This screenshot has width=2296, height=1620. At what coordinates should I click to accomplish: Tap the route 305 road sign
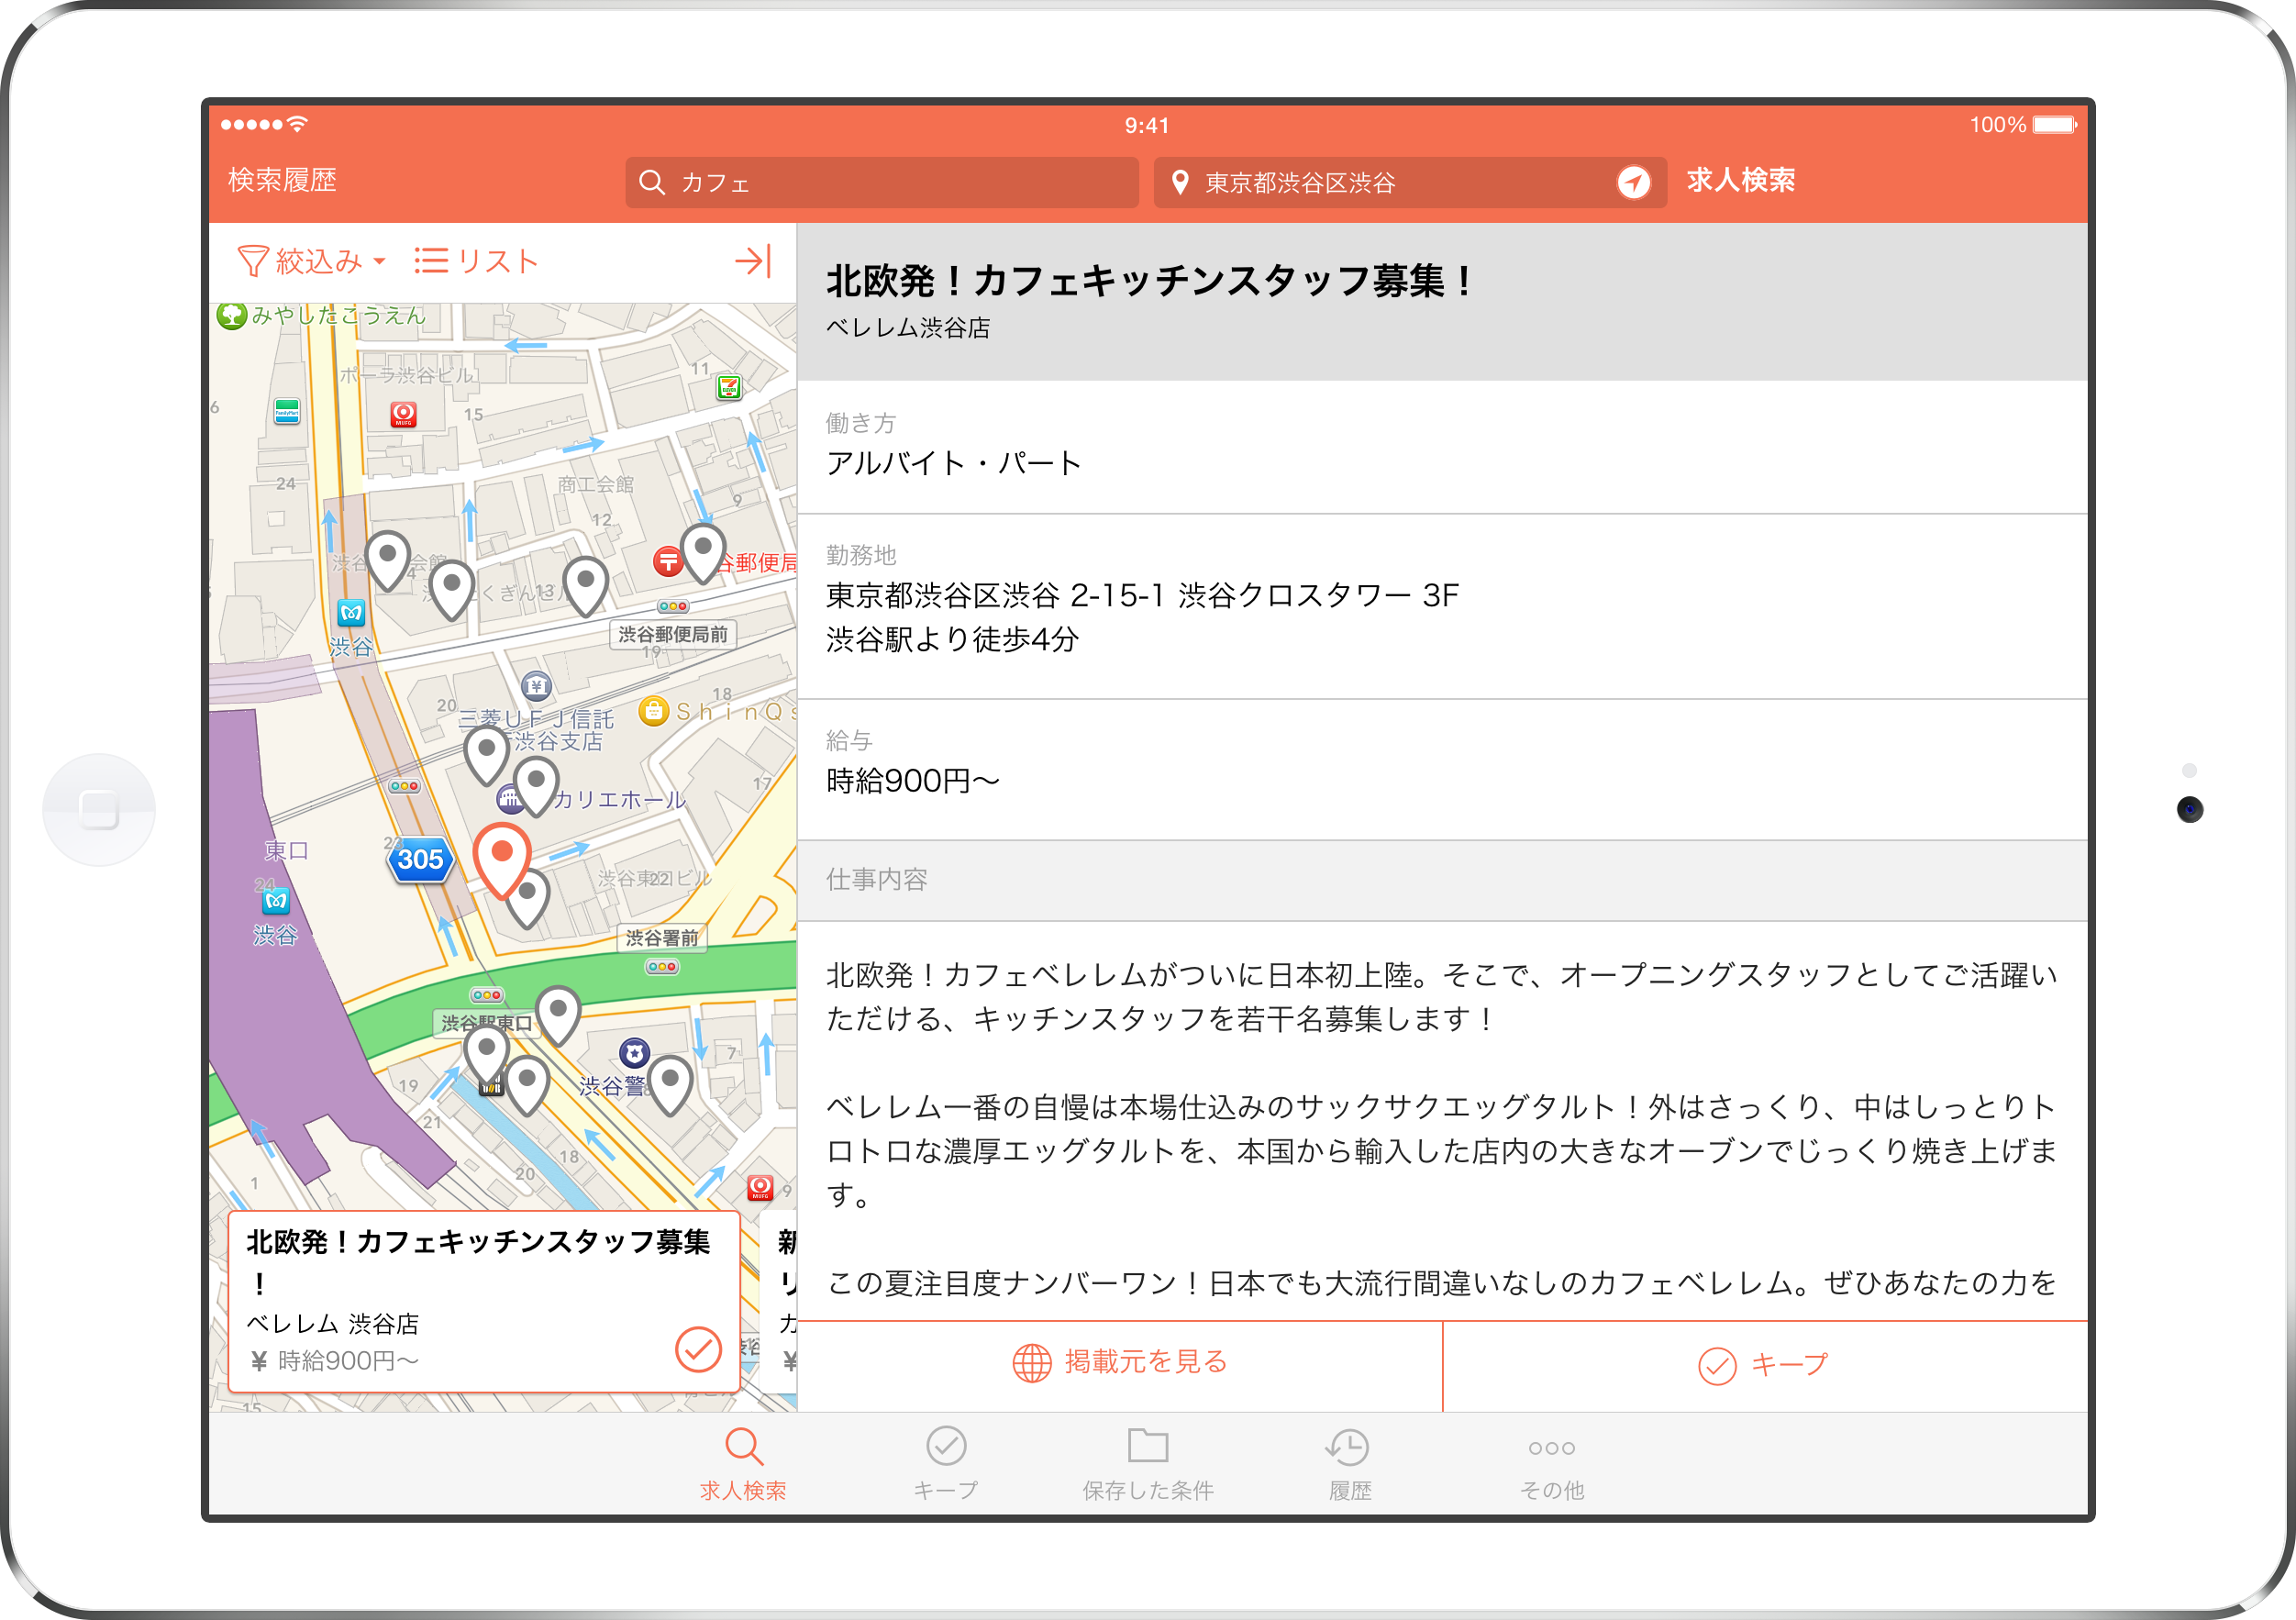pyautogui.click(x=420, y=859)
